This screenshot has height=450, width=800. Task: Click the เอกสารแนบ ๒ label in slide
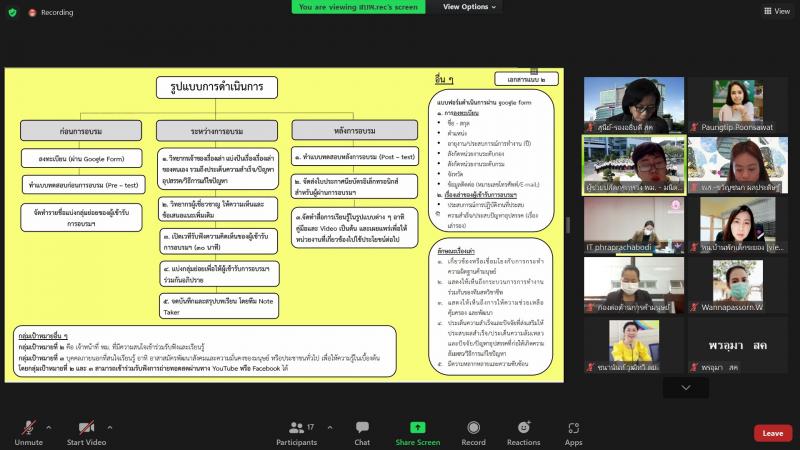(x=527, y=79)
